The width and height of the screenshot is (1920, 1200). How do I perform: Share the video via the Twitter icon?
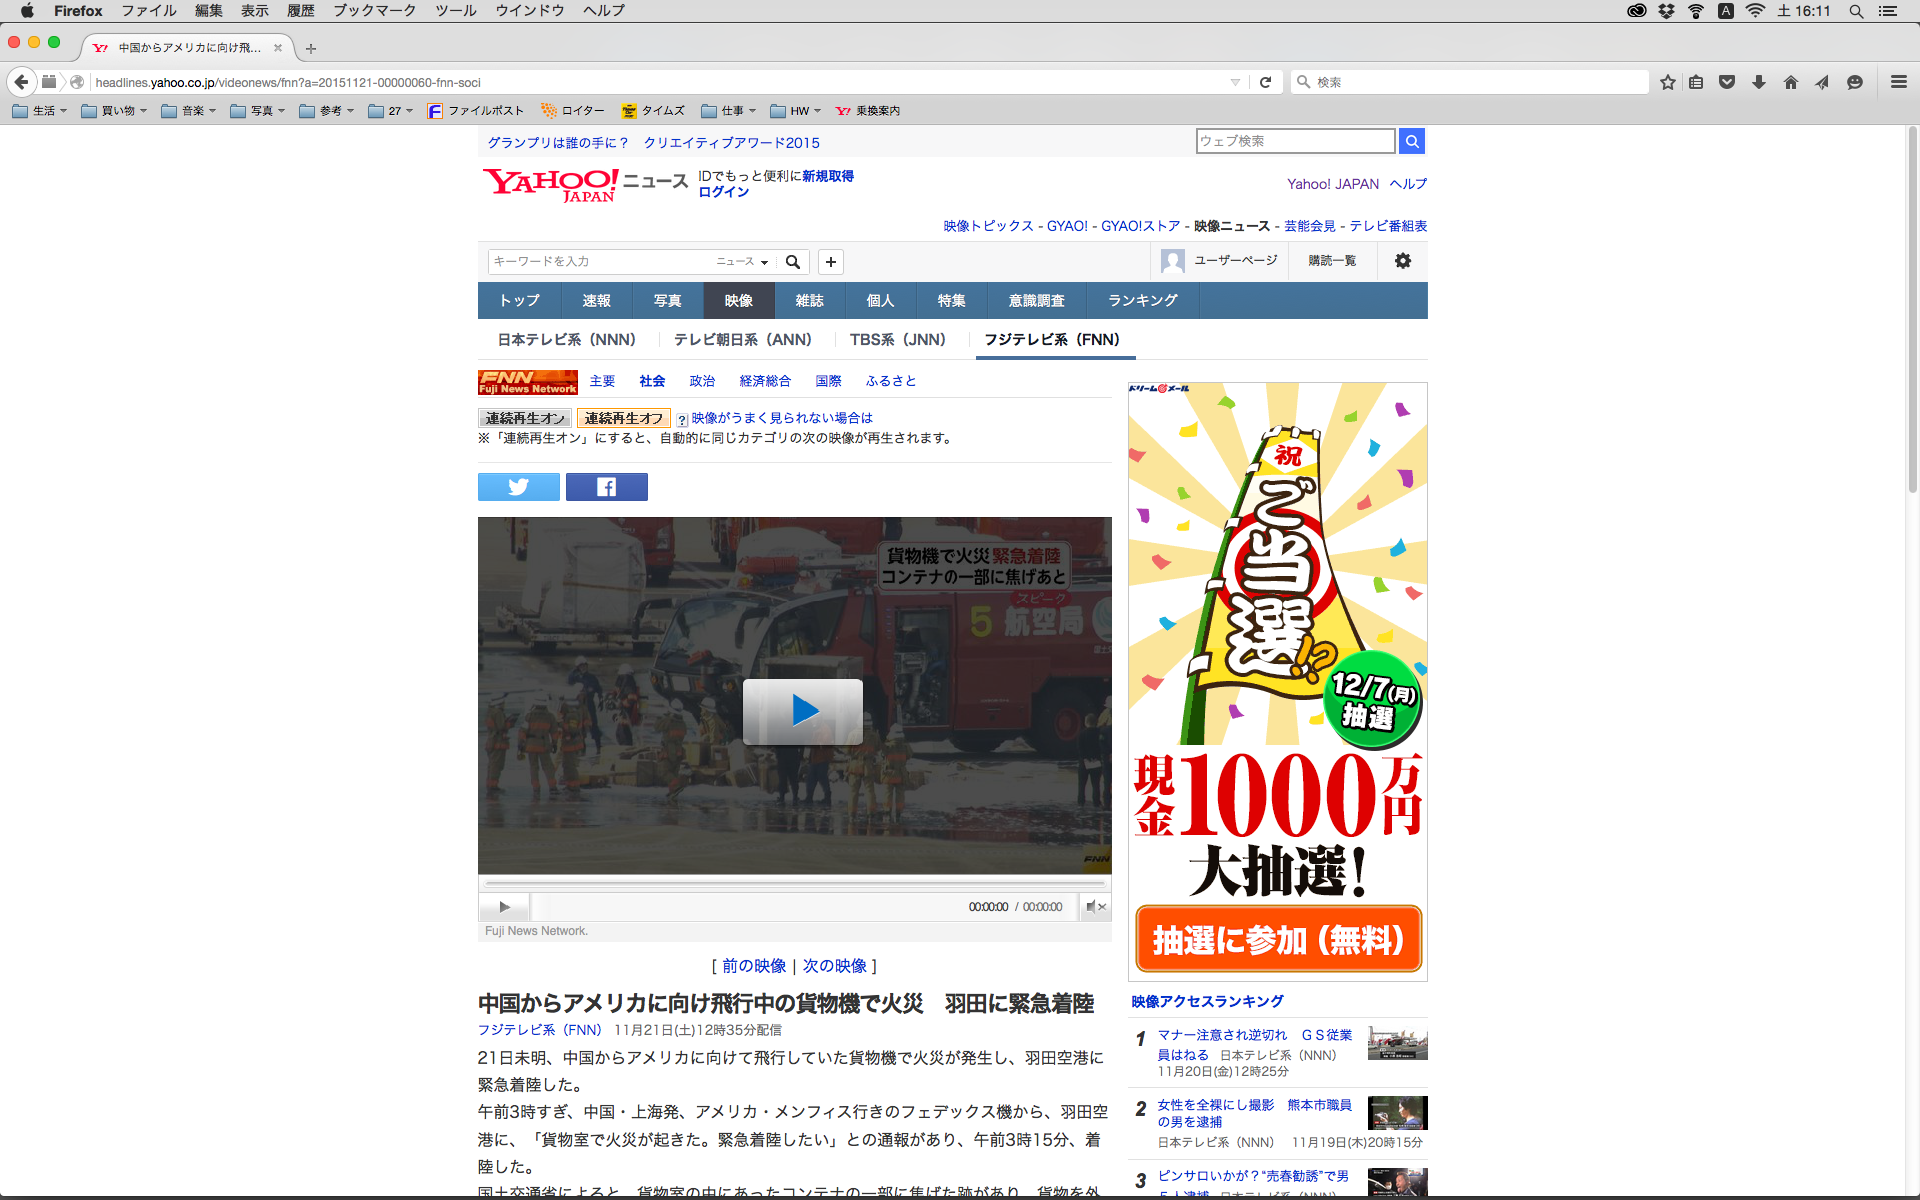point(518,487)
